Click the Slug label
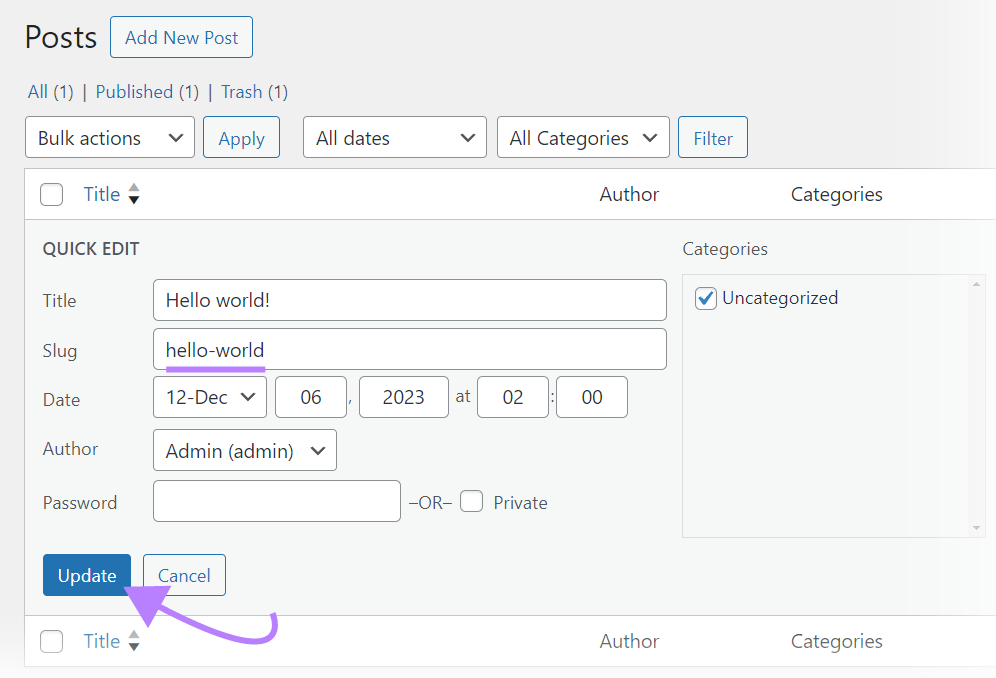Viewport: 996px width, 678px height. coord(60,351)
